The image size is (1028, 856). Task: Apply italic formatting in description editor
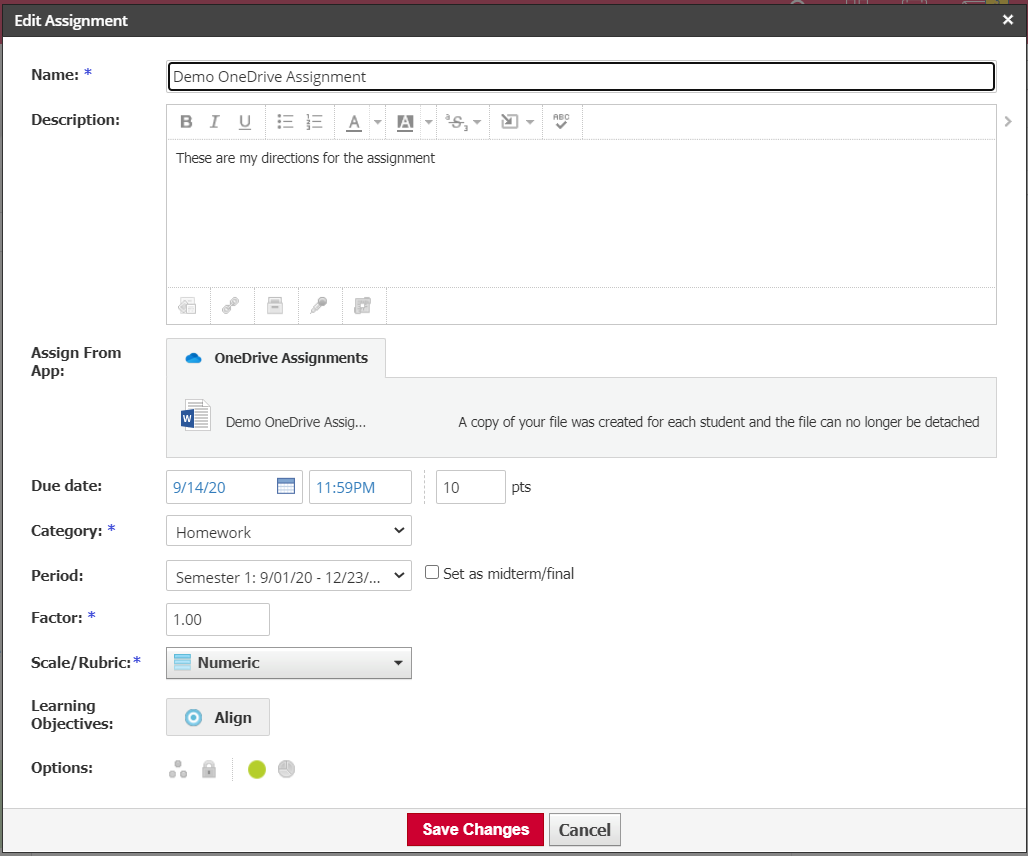(x=214, y=122)
